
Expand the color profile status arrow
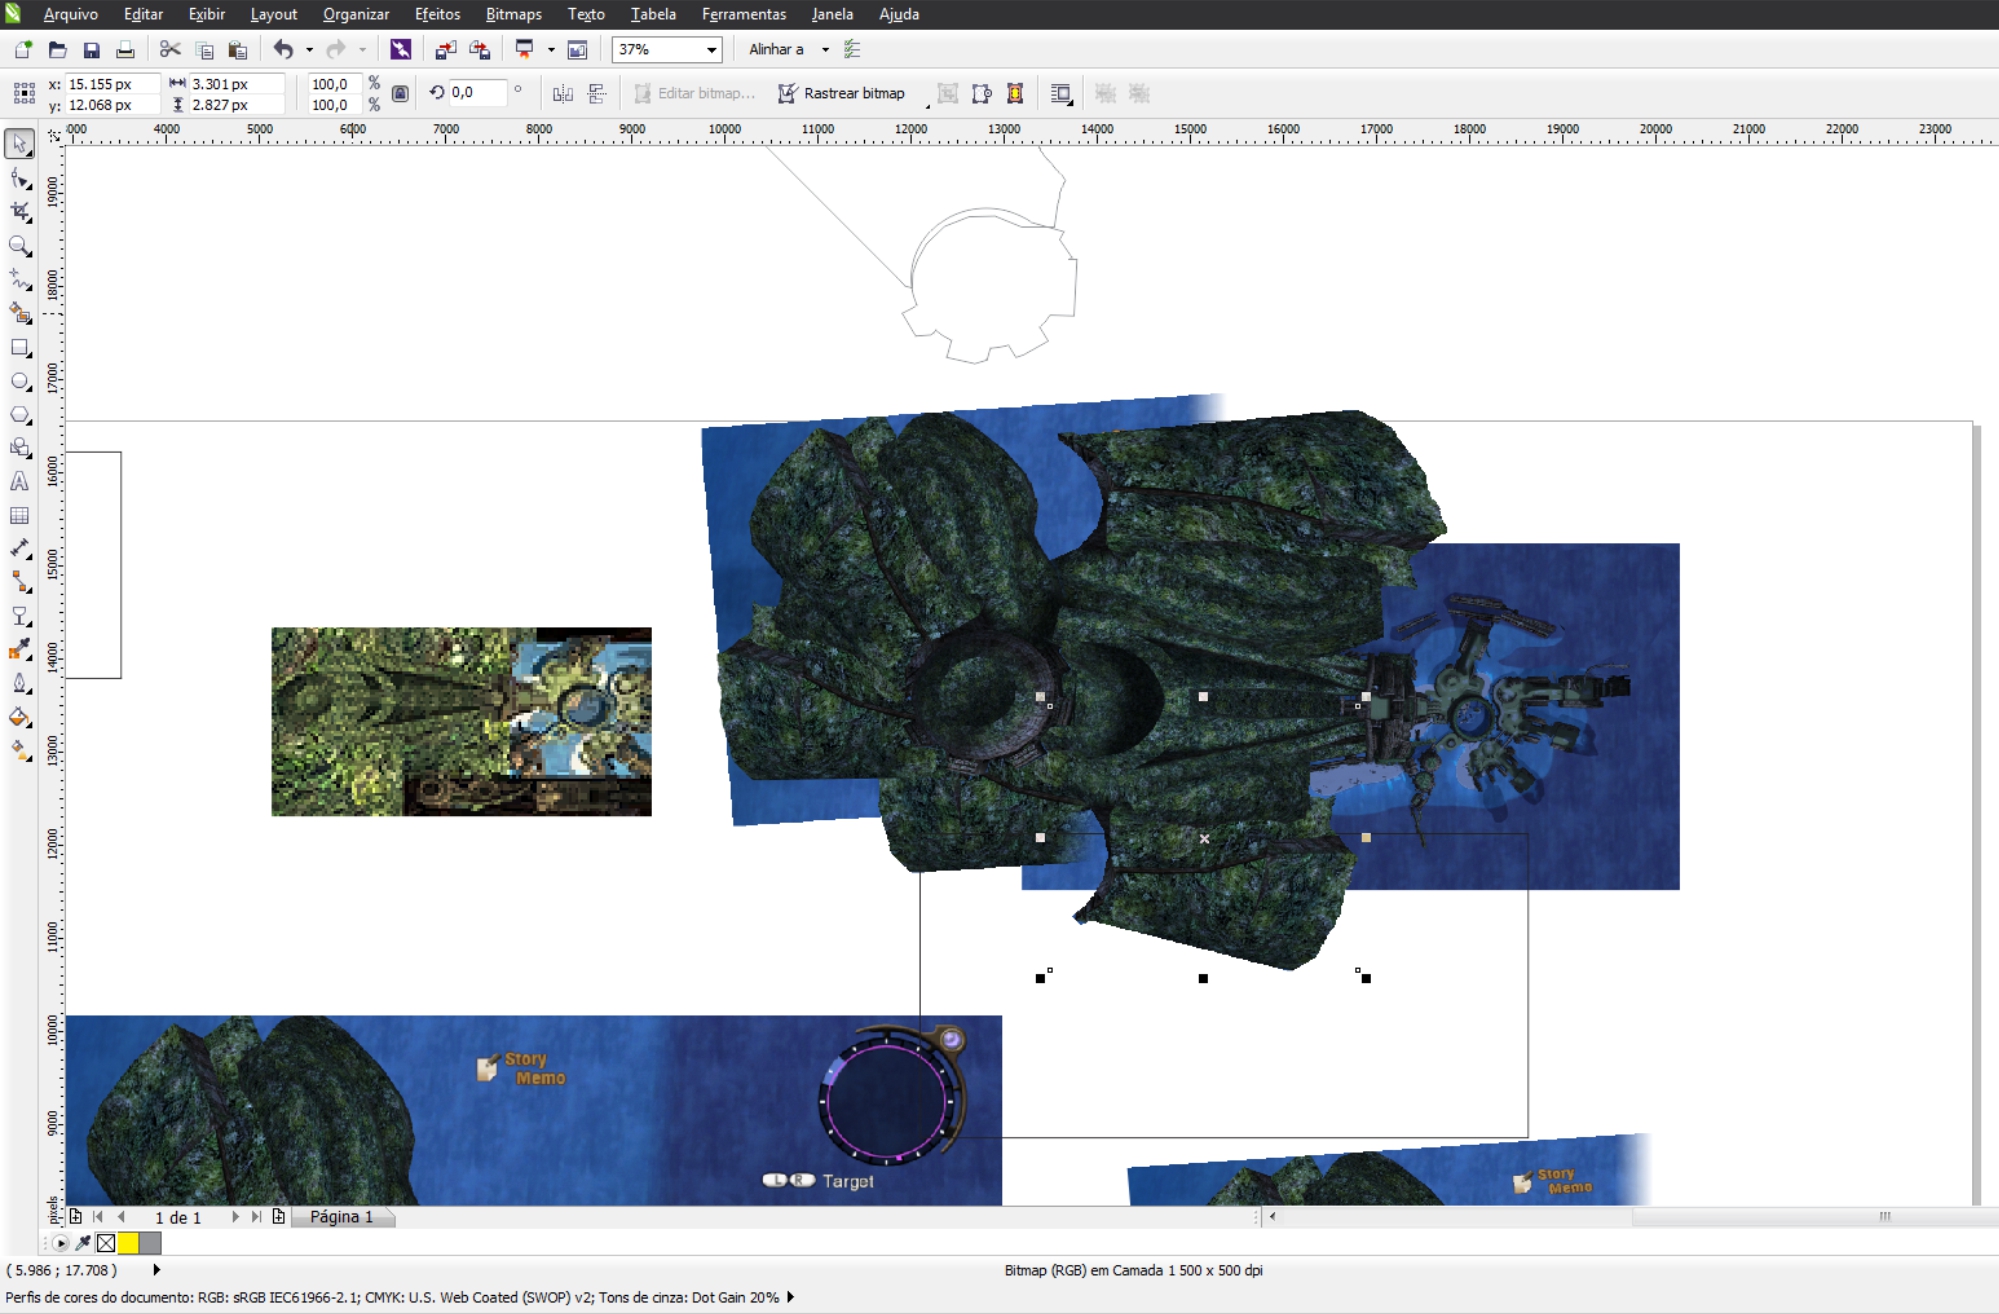(790, 1297)
